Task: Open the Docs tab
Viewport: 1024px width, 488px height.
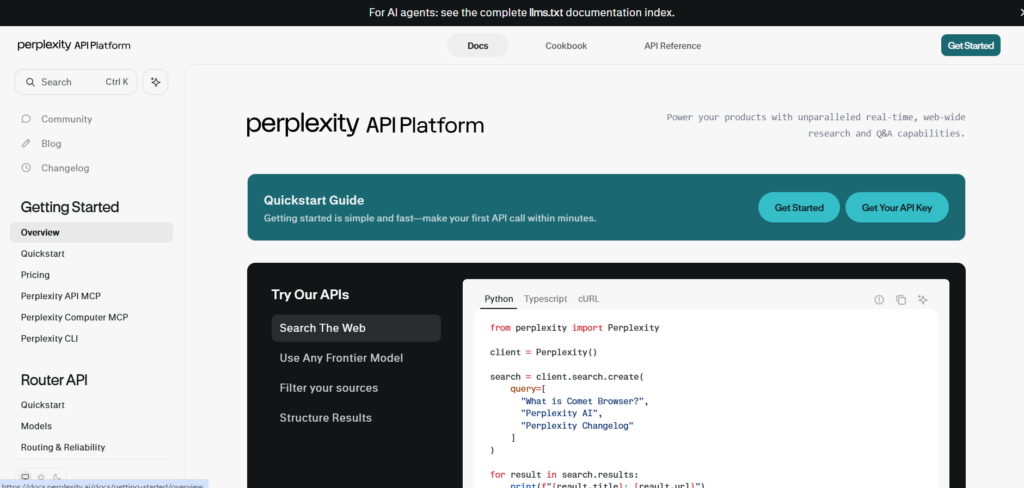Action: tap(477, 46)
